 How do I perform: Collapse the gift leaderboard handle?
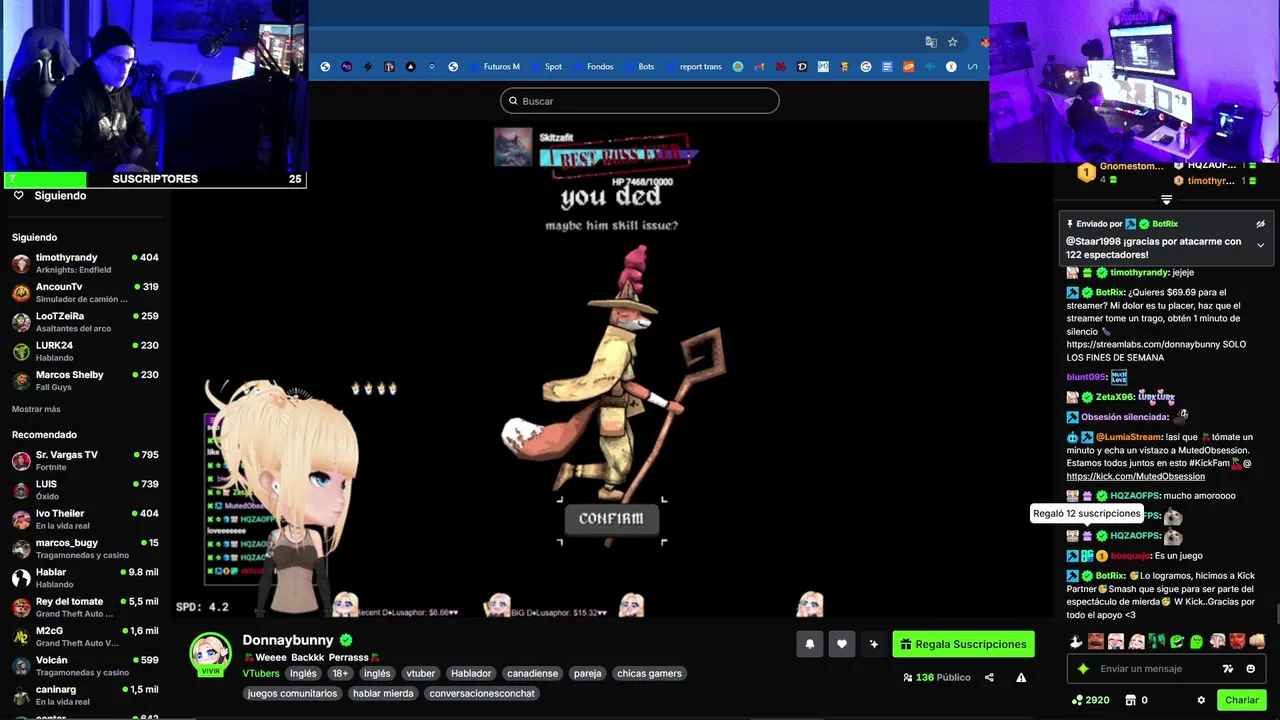coord(1166,200)
